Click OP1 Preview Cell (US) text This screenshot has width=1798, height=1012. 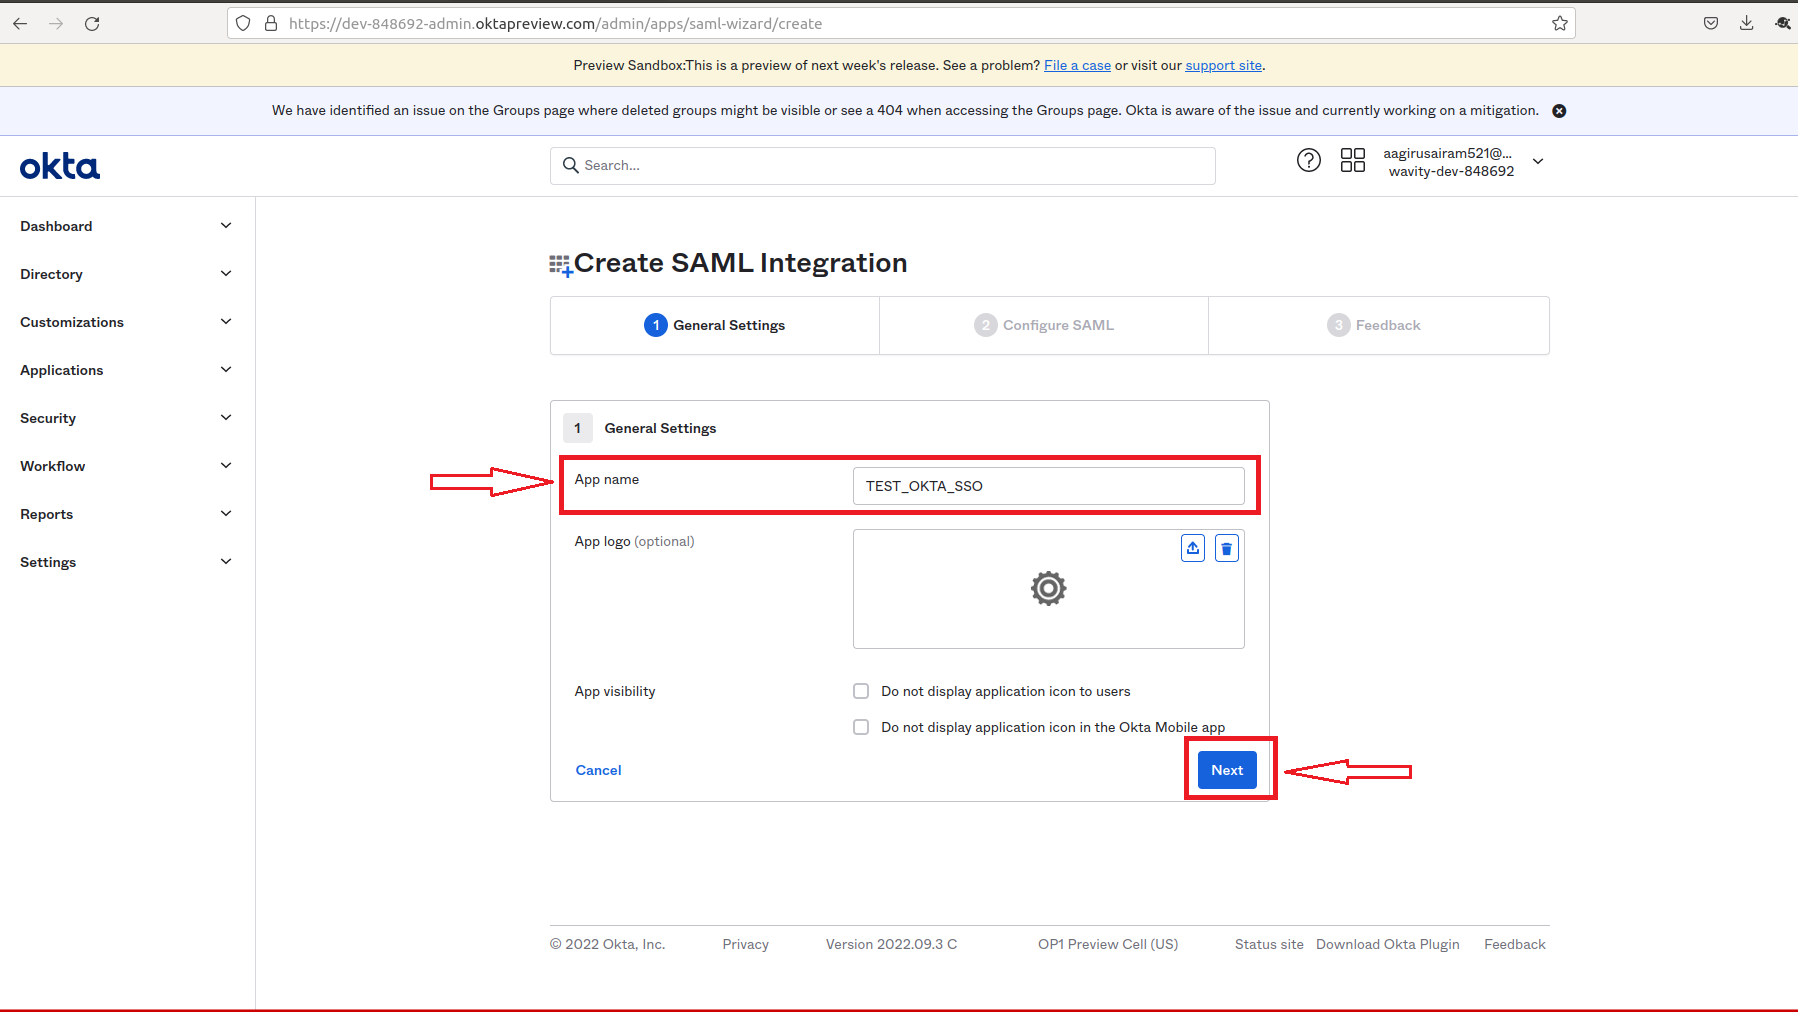coord(1108,944)
